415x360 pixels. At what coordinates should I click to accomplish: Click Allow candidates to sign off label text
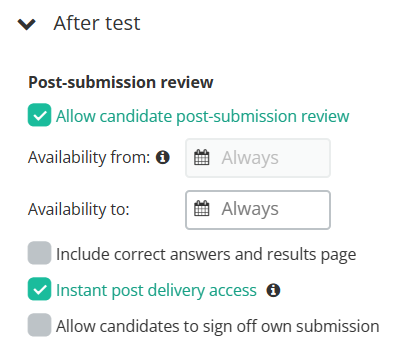click(218, 326)
